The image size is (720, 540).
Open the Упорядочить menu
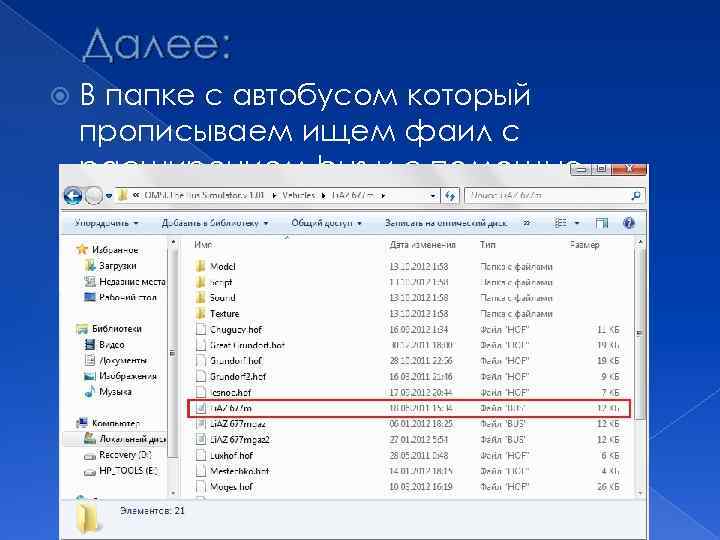coord(107,223)
